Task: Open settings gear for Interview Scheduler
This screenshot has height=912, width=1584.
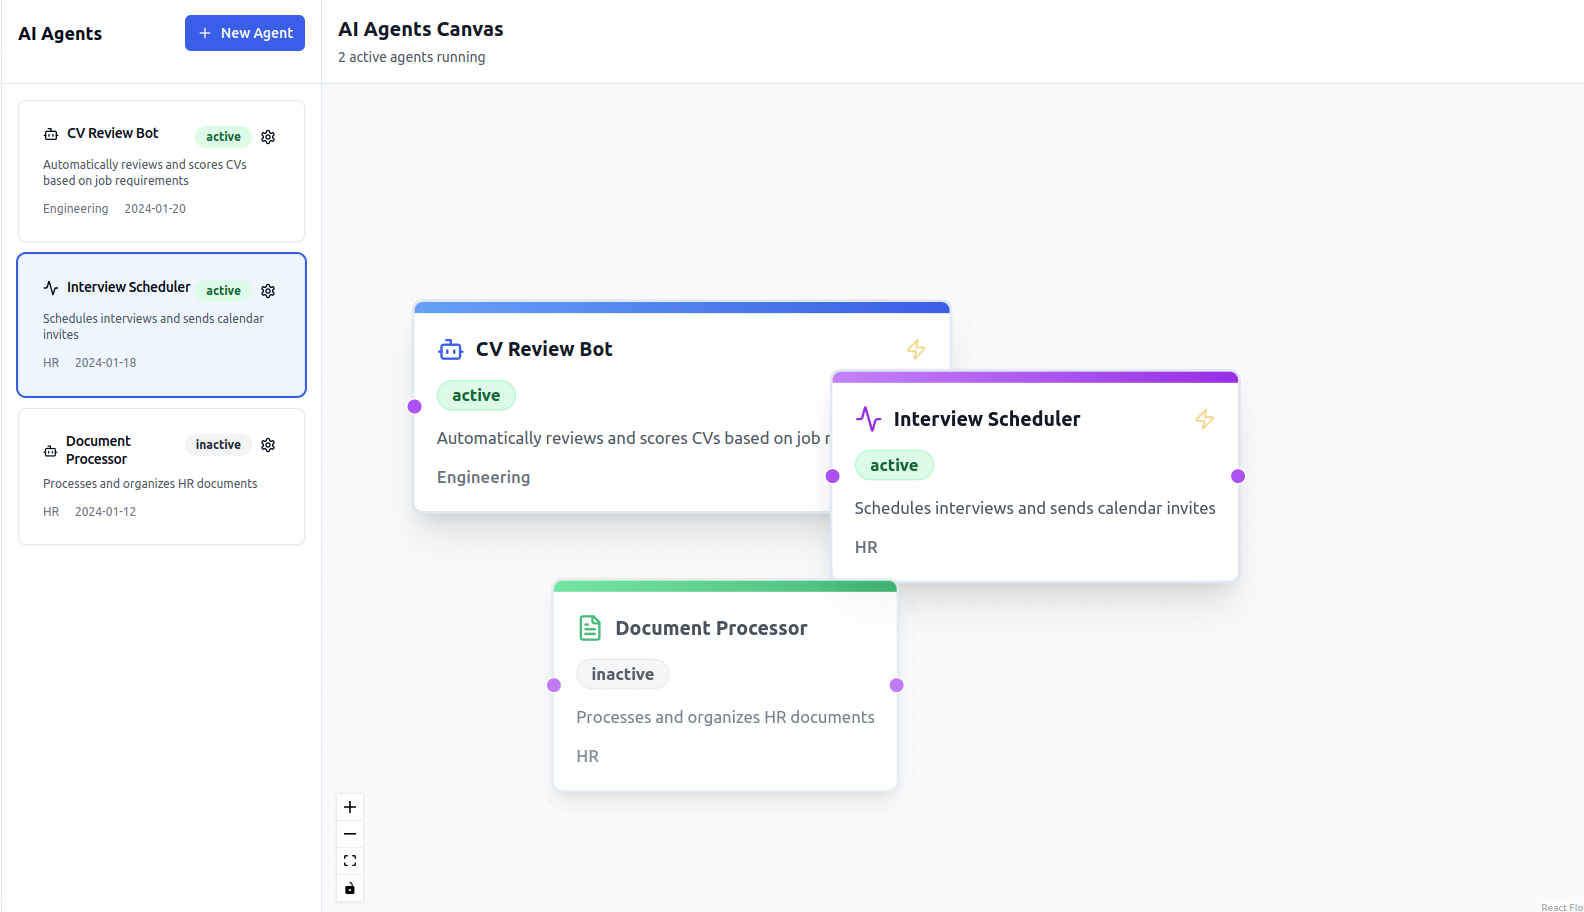Action: point(268,291)
